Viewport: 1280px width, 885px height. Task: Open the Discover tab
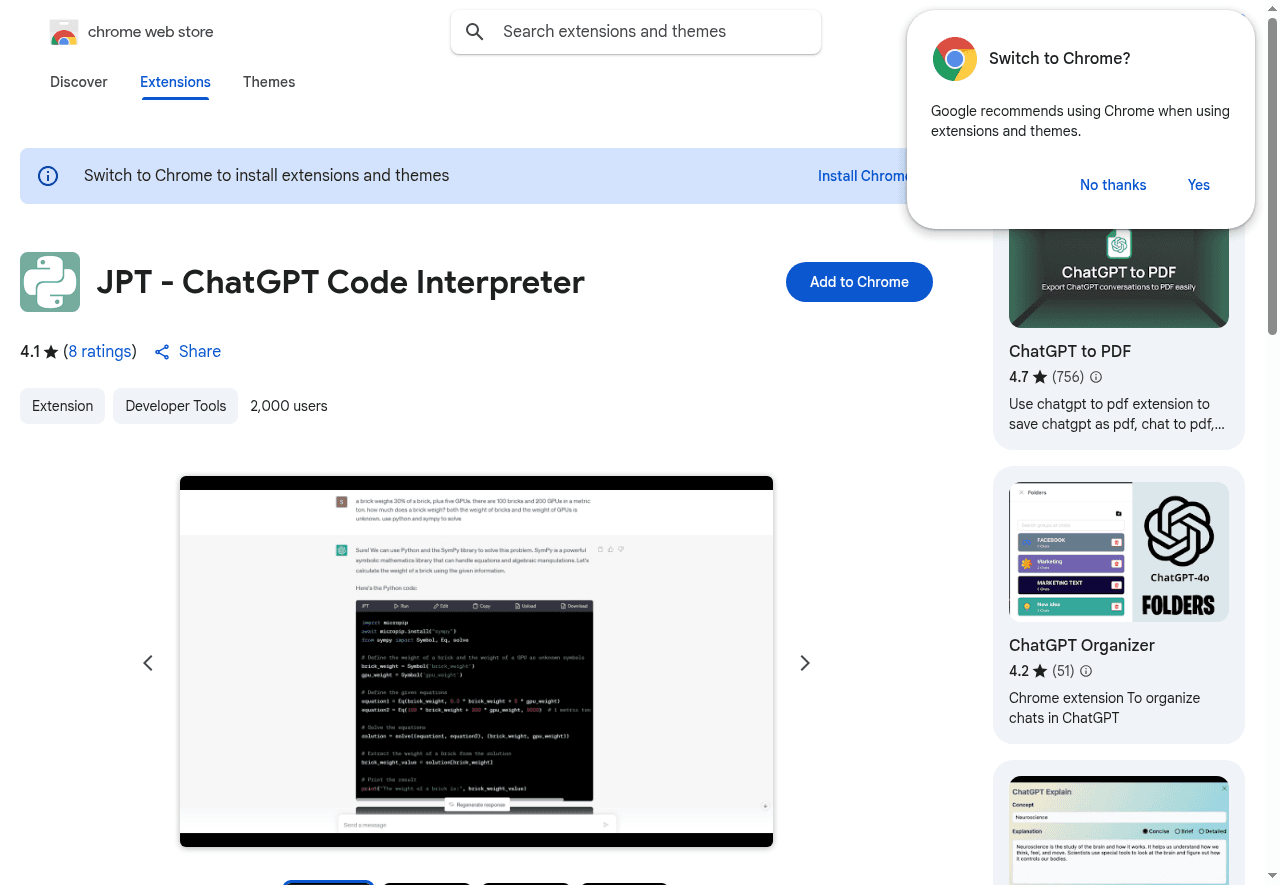click(78, 82)
